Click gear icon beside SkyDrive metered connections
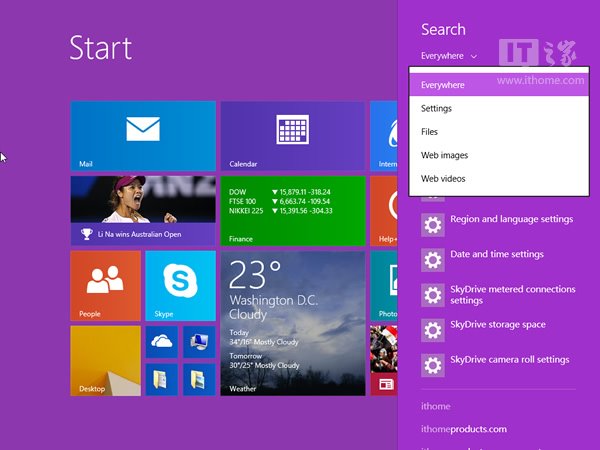This screenshot has height=450, width=600. tap(433, 295)
